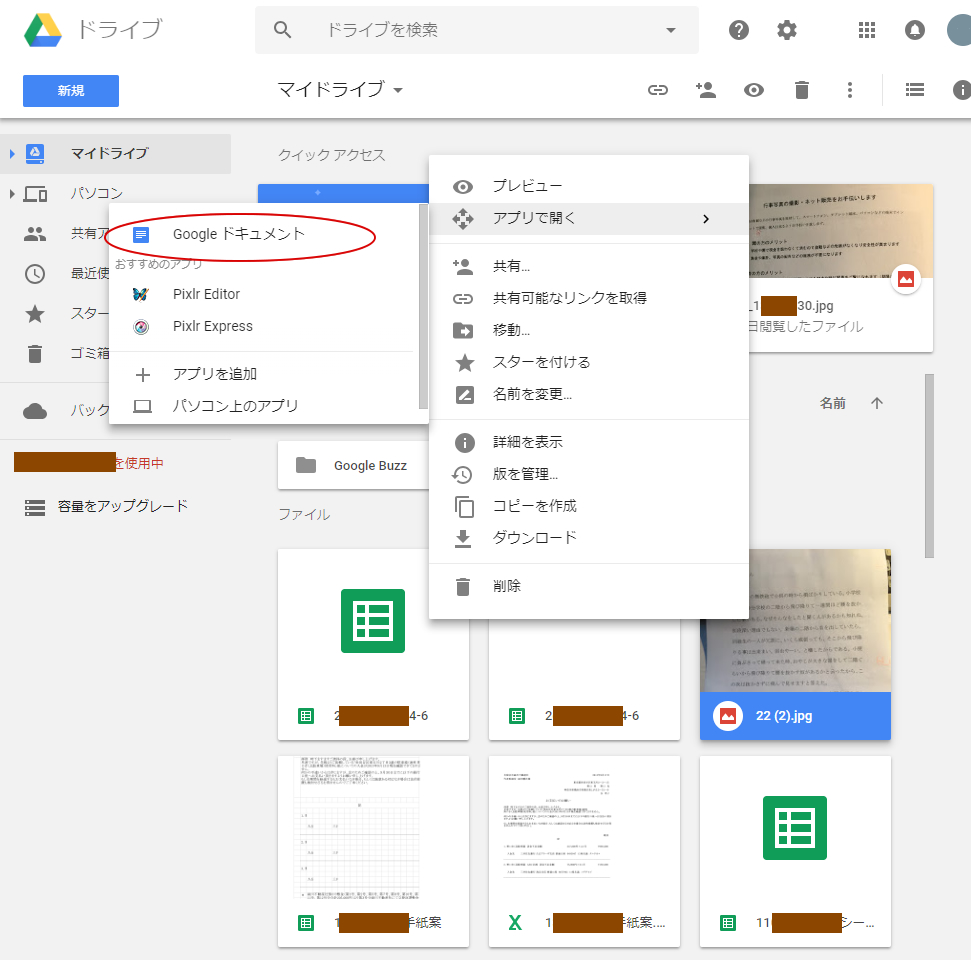Select 移動... in context menu
The image size is (971, 960).
(588, 330)
